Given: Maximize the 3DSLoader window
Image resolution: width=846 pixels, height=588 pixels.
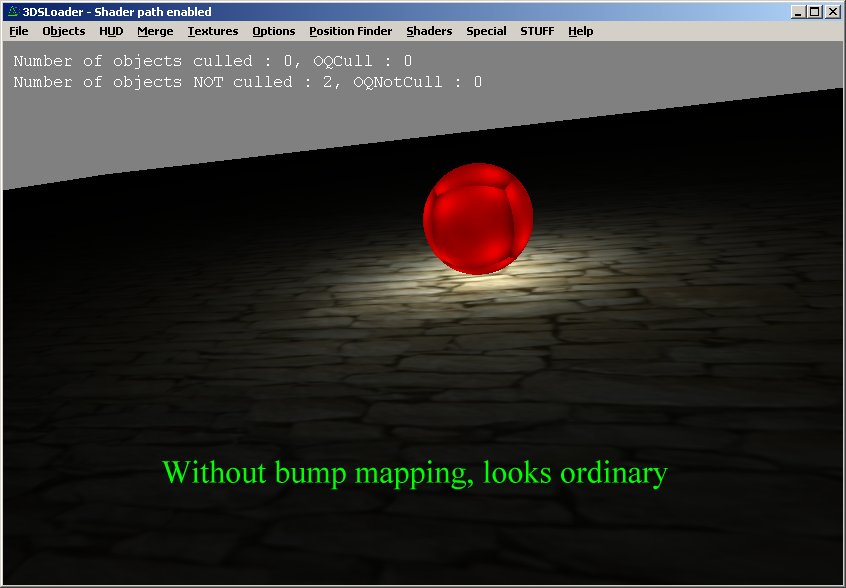Looking at the screenshot, I should (x=815, y=12).
